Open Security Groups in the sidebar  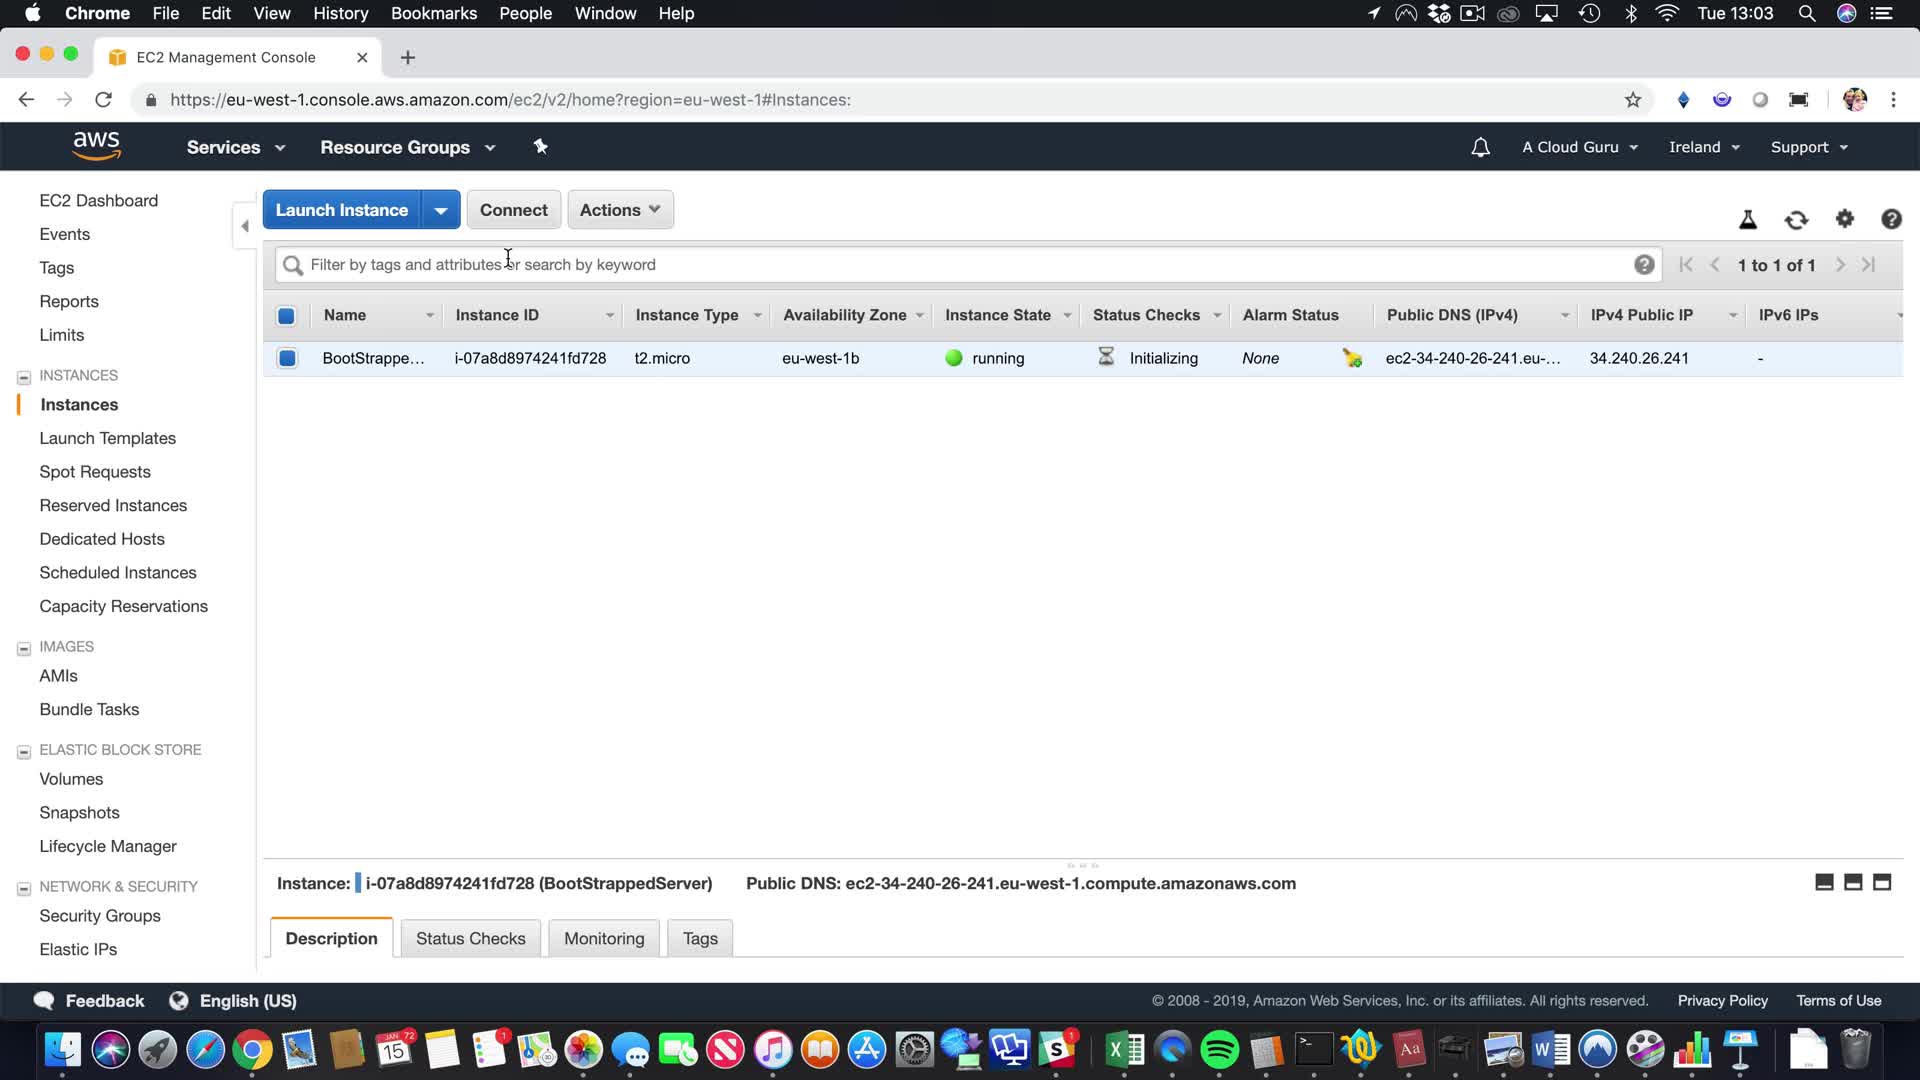(99, 915)
